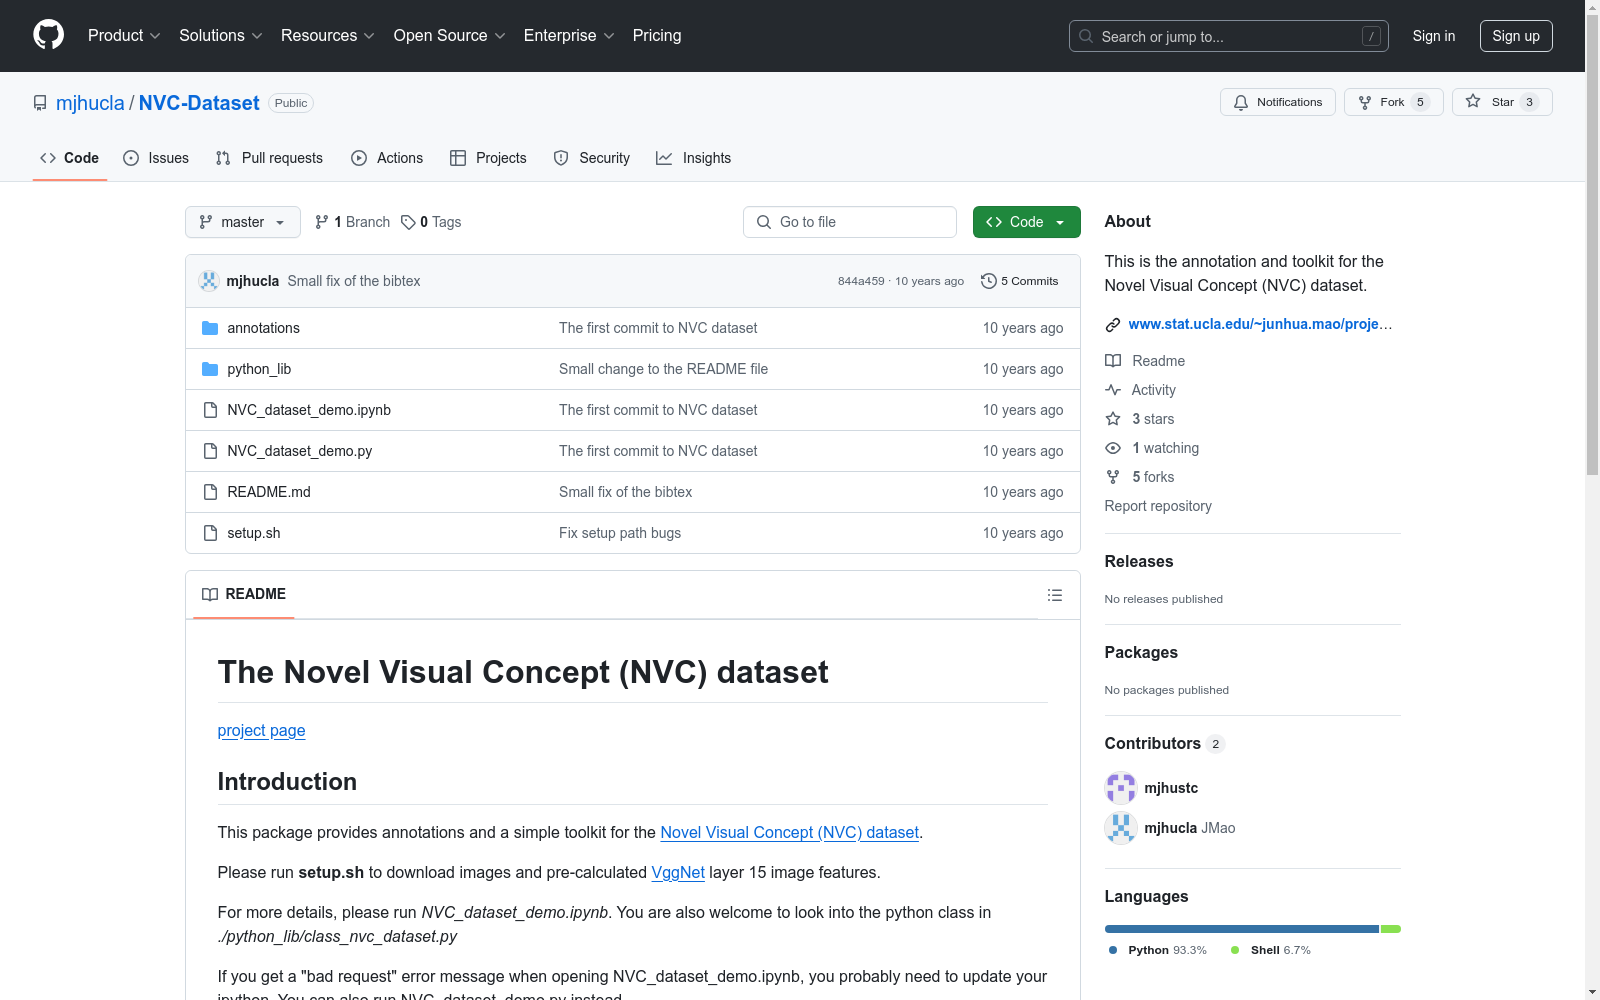Viewport: 1600px width, 1000px height.
Task: Click the file icon beside setup.sh
Action: pos(210,533)
